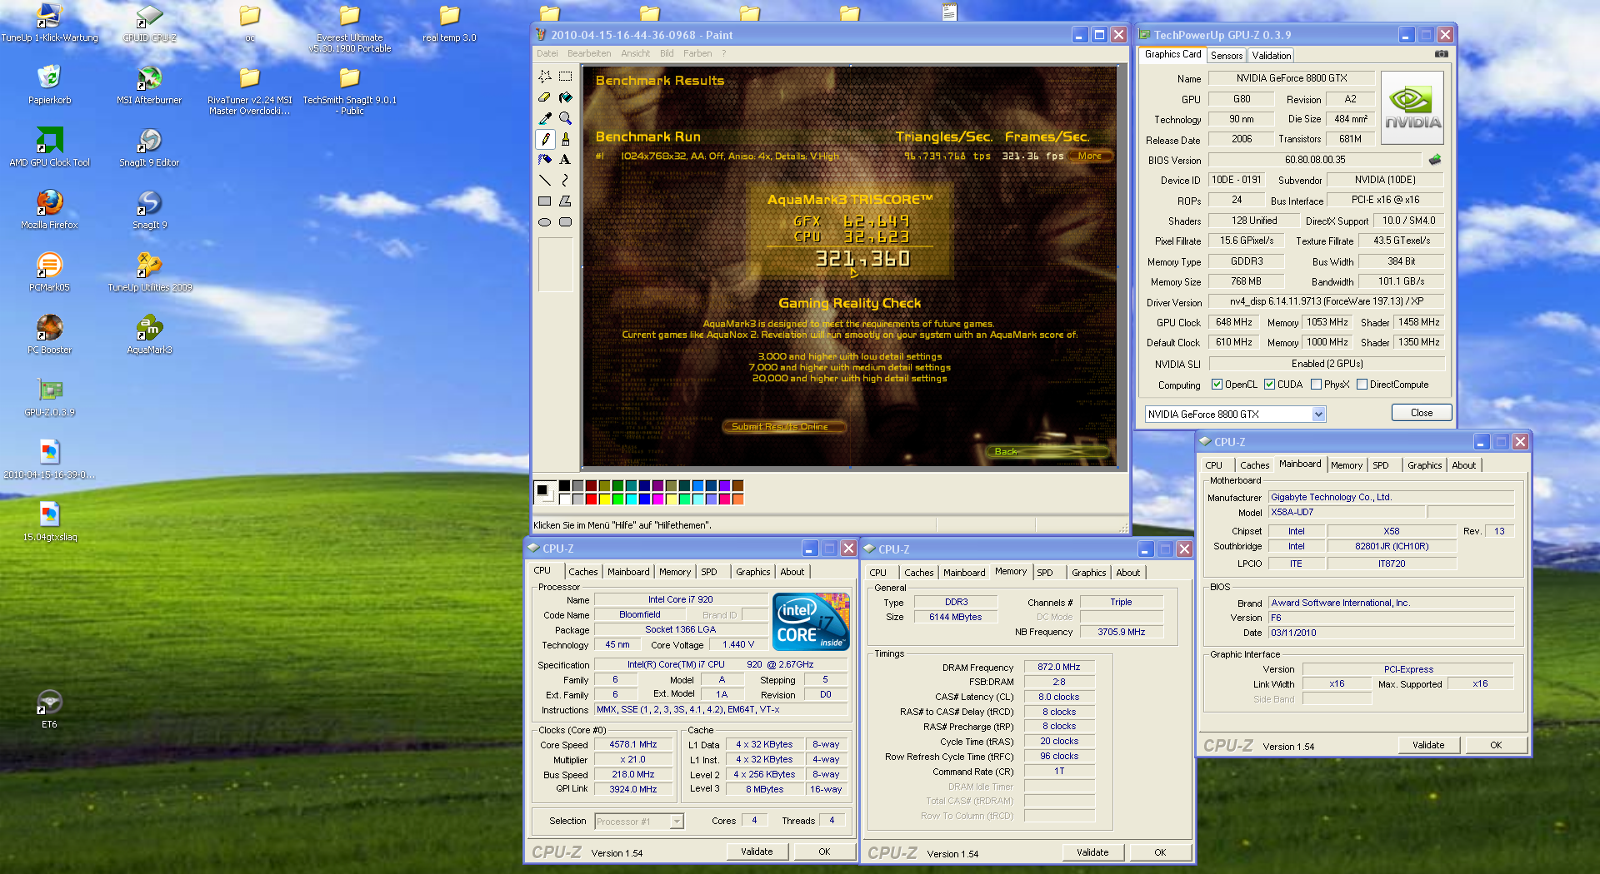
Task: Toggle the CUDA checkbox in GPU-Z
Action: click(1269, 384)
